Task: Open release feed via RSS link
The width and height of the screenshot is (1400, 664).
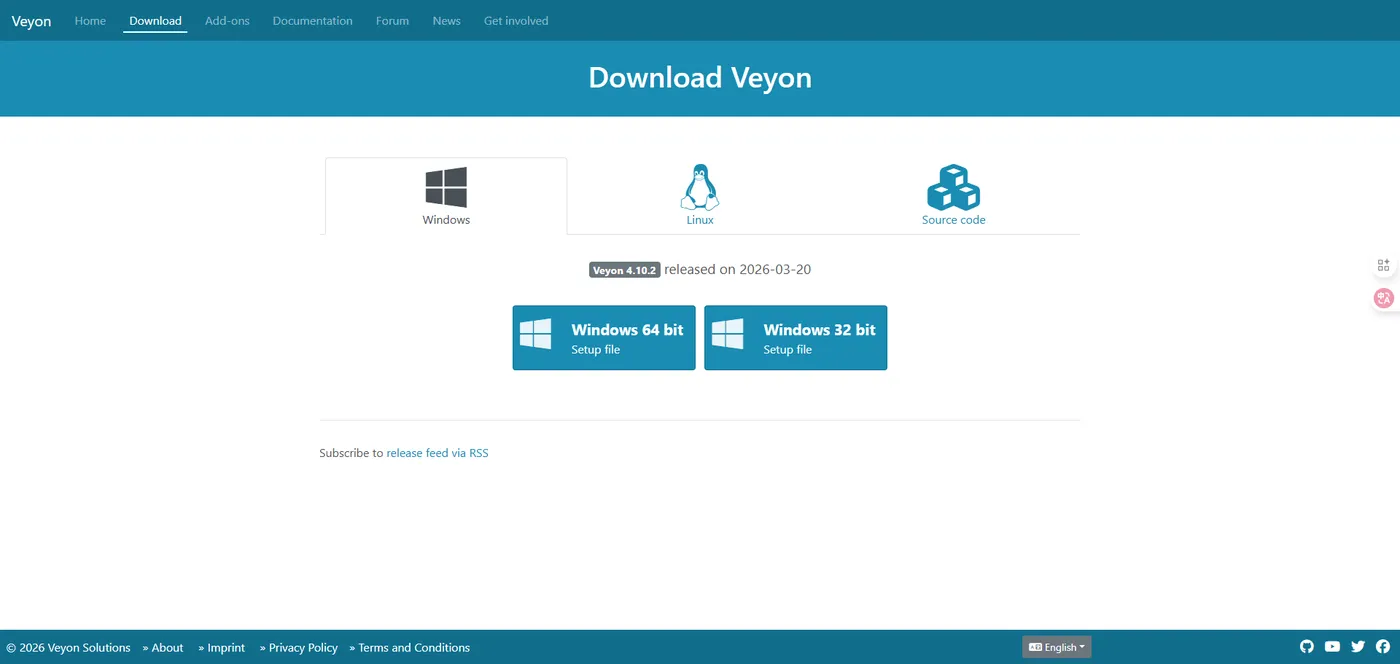Action: tap(438, 453)
